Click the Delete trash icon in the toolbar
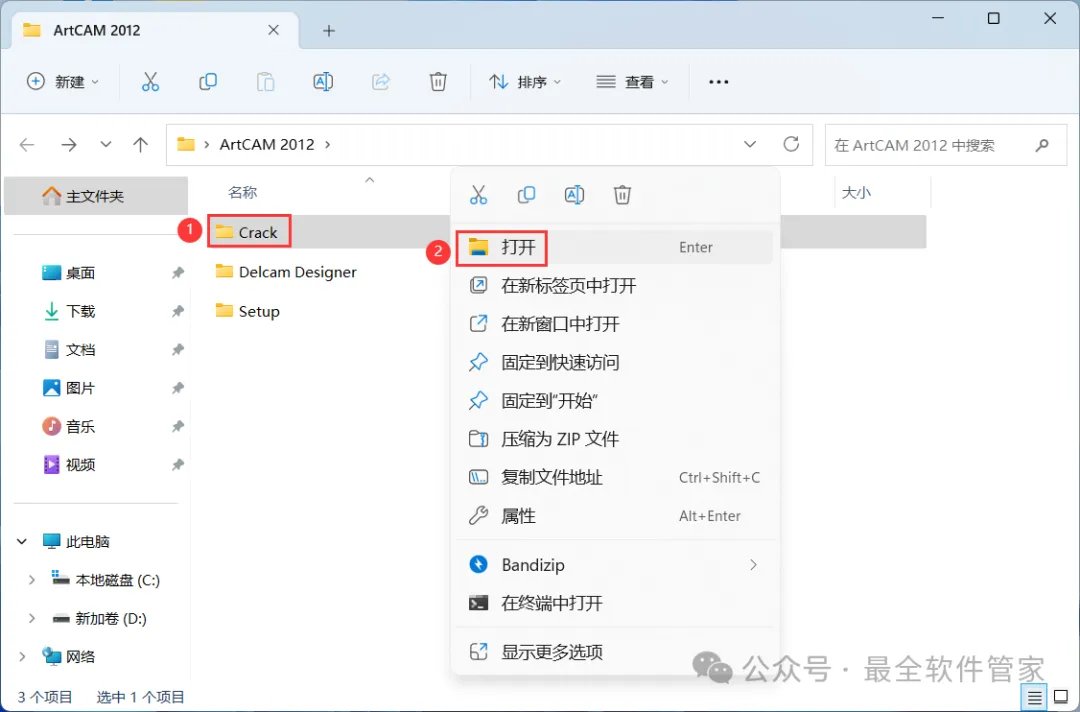 [438, 82]
